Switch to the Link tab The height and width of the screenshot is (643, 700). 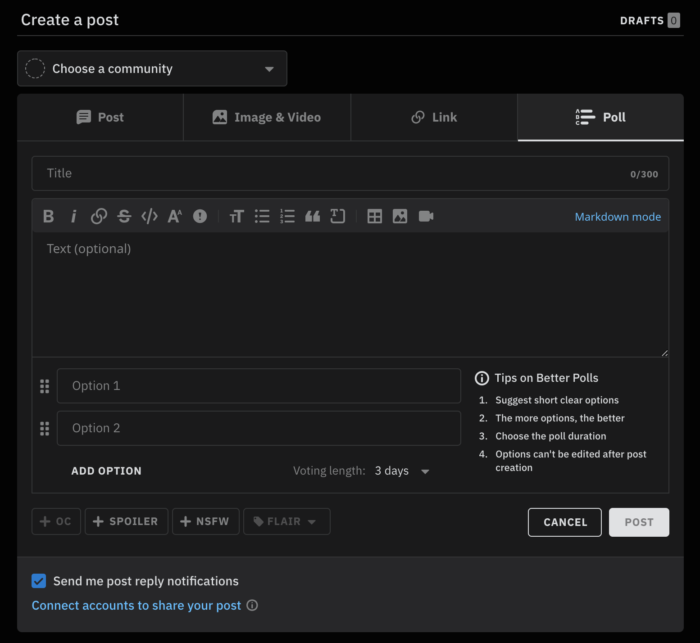pyautogui.click(x=434, y=117)
